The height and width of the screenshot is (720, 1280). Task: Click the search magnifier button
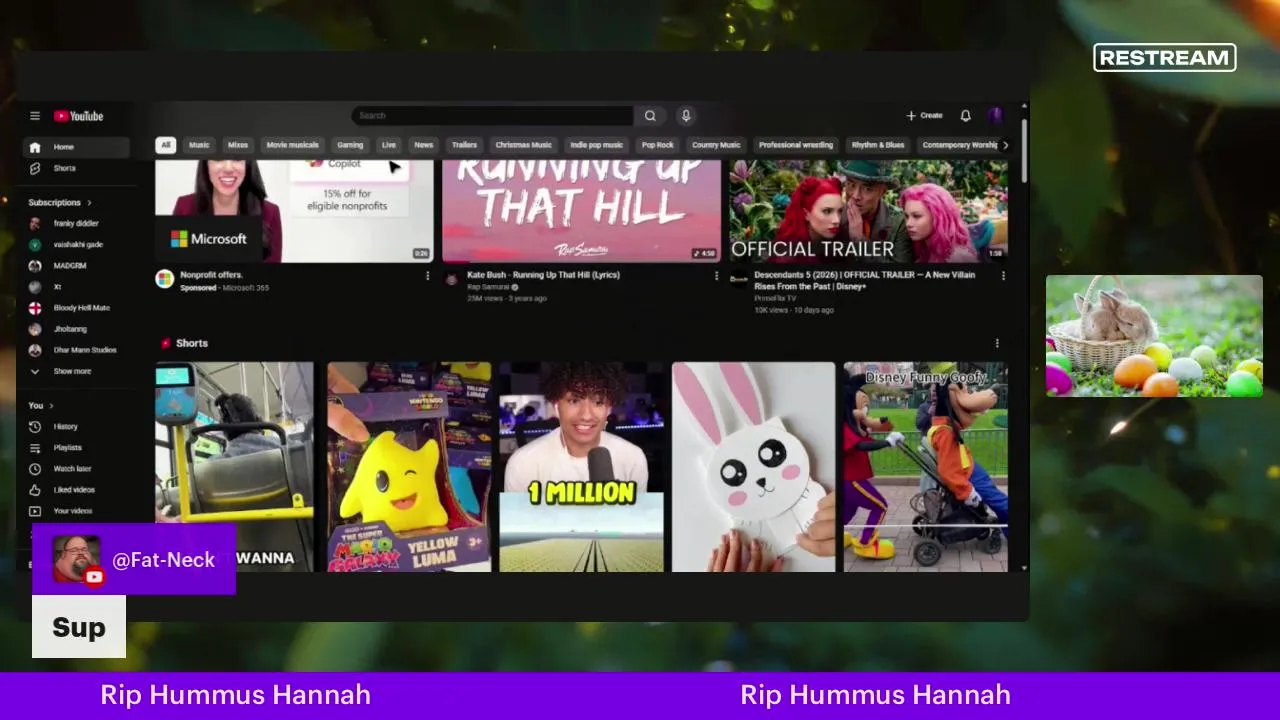pos(650,116)
